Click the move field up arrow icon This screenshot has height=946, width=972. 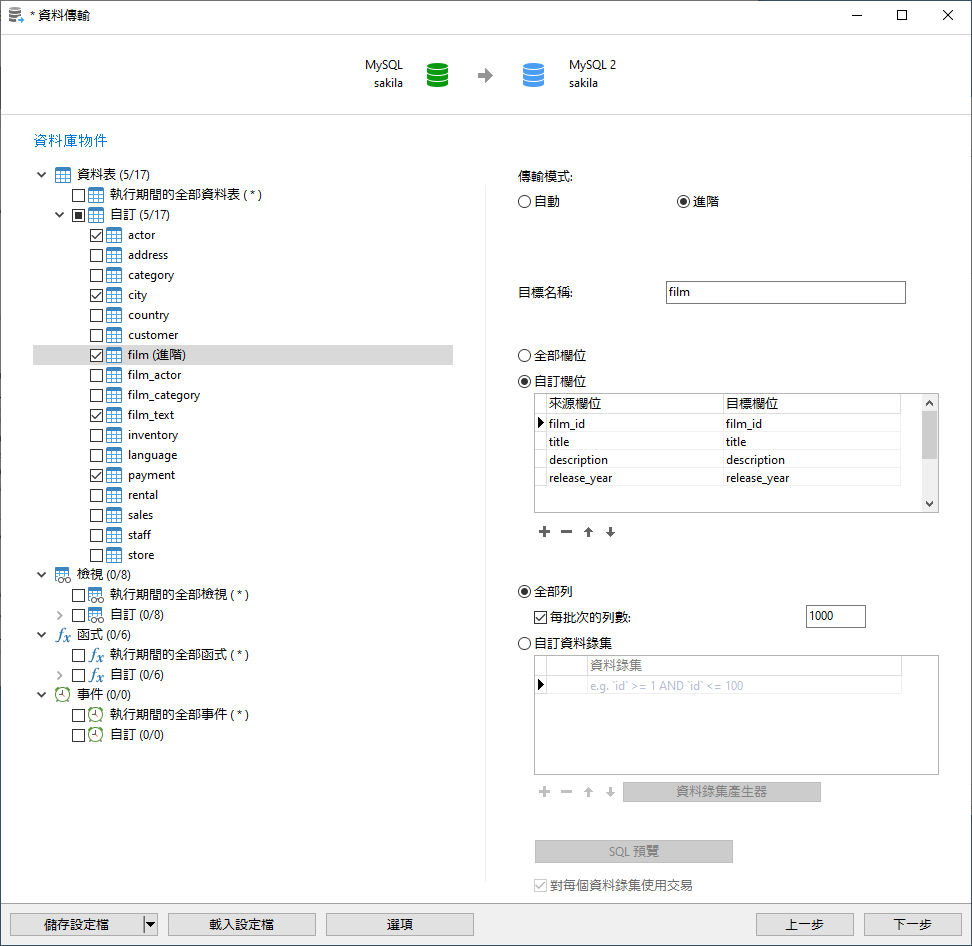click(x=588, y=532)
